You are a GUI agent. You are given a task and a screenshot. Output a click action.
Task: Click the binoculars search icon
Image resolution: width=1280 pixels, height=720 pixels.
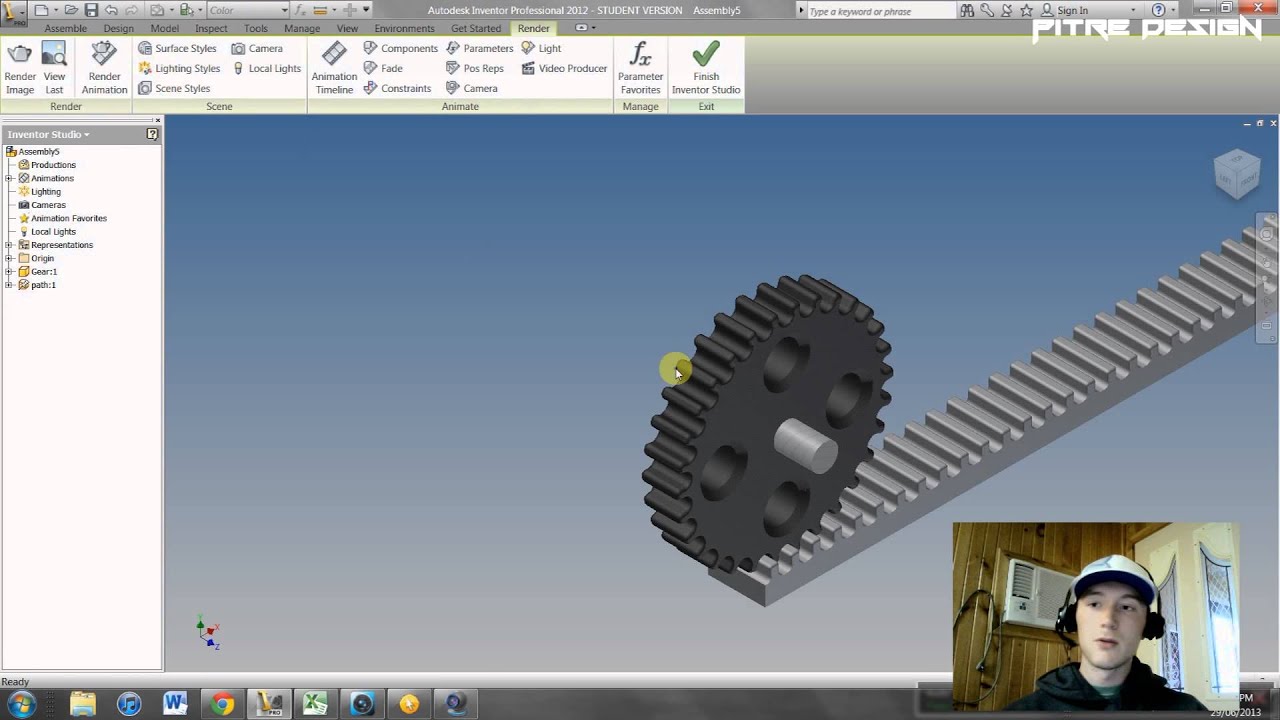967,10
